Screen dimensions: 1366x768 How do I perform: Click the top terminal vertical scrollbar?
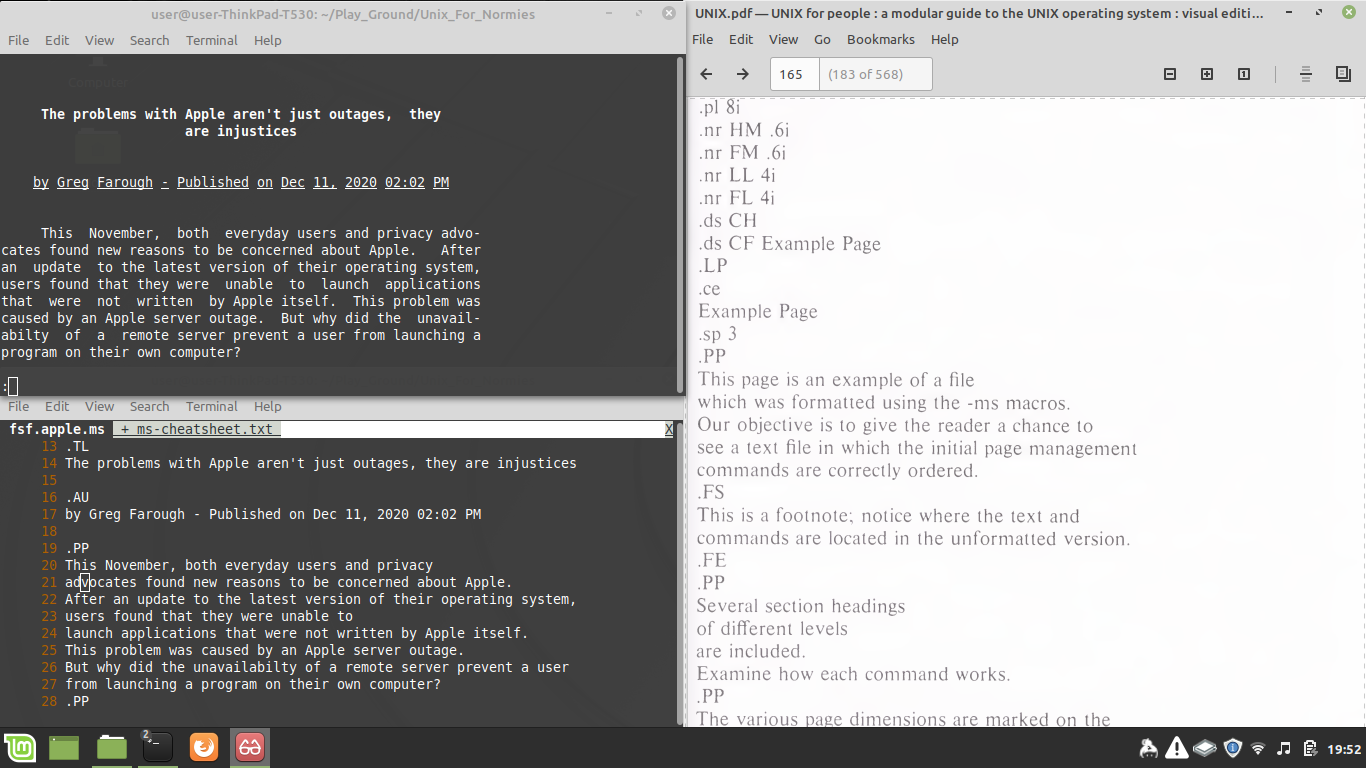(x=680, y=225)
